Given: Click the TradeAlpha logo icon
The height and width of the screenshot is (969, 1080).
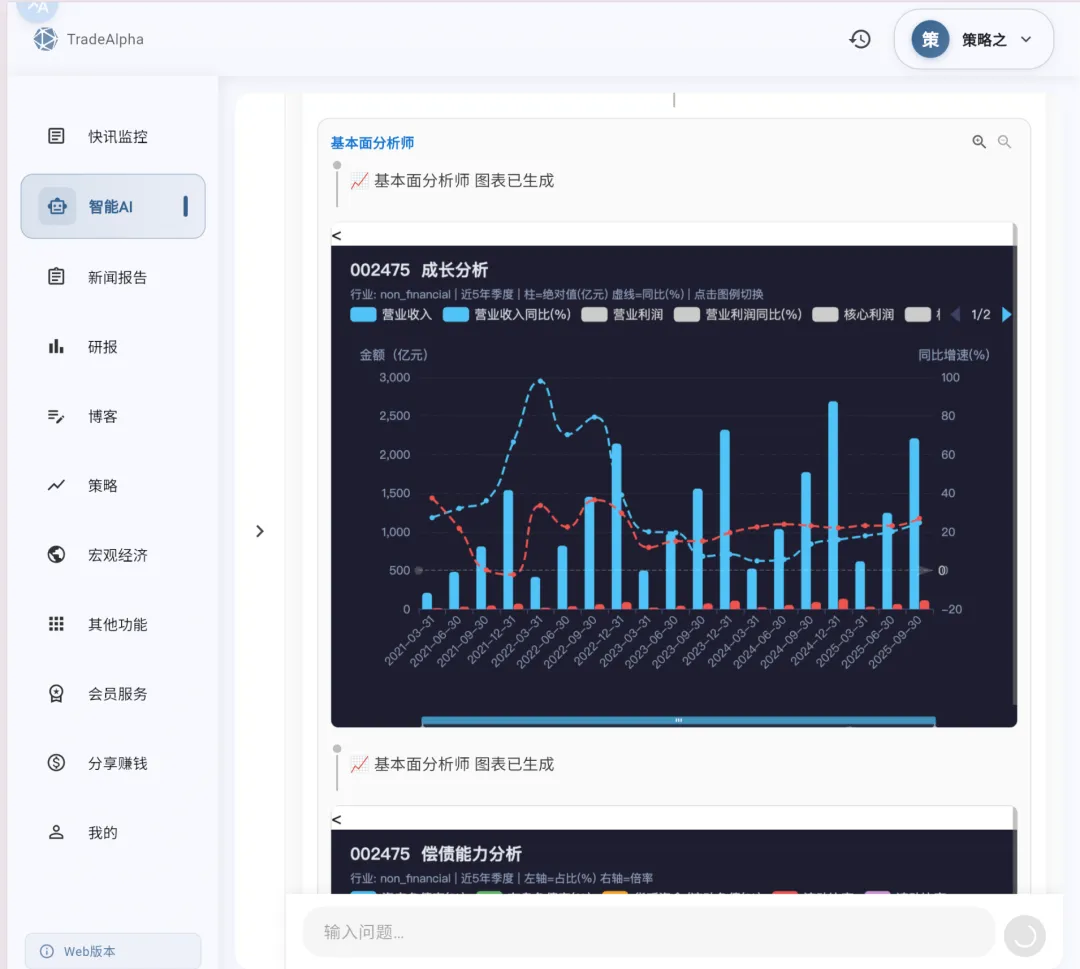Looking at the screenshot, I should tap(45, 39).
